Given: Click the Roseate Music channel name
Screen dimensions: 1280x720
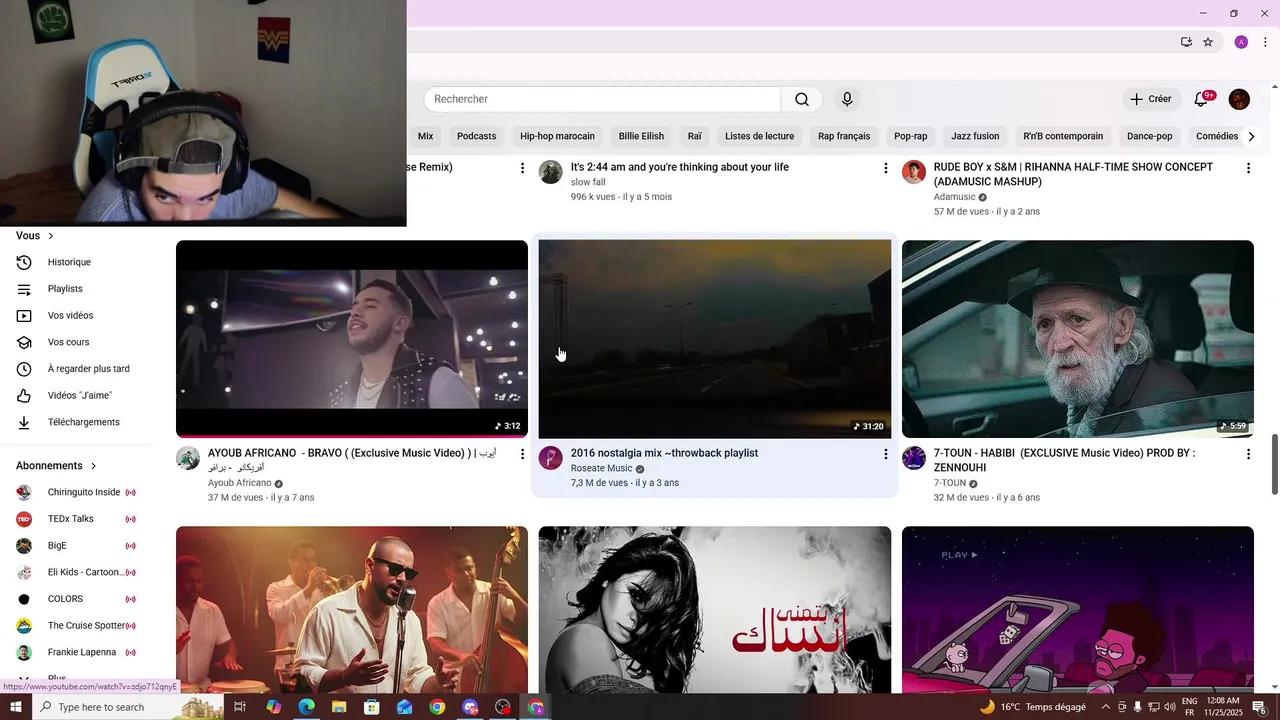Looking at the screenshot, I should (x=601, y=468).
